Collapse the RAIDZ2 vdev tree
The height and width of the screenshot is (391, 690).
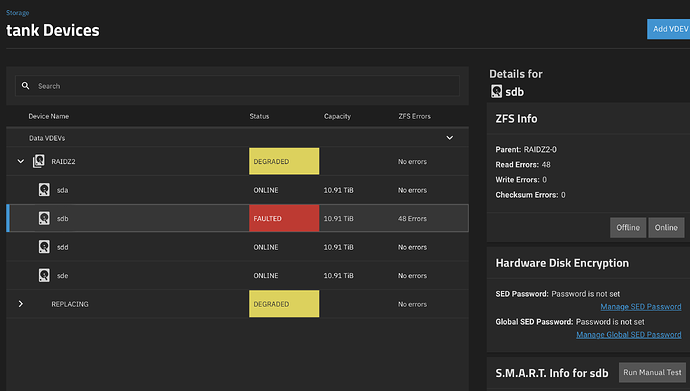coord(21,161)
